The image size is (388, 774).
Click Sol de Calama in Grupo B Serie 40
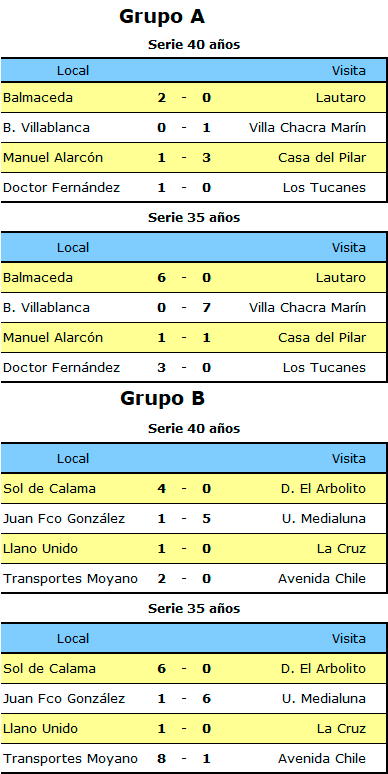[49, 489]
